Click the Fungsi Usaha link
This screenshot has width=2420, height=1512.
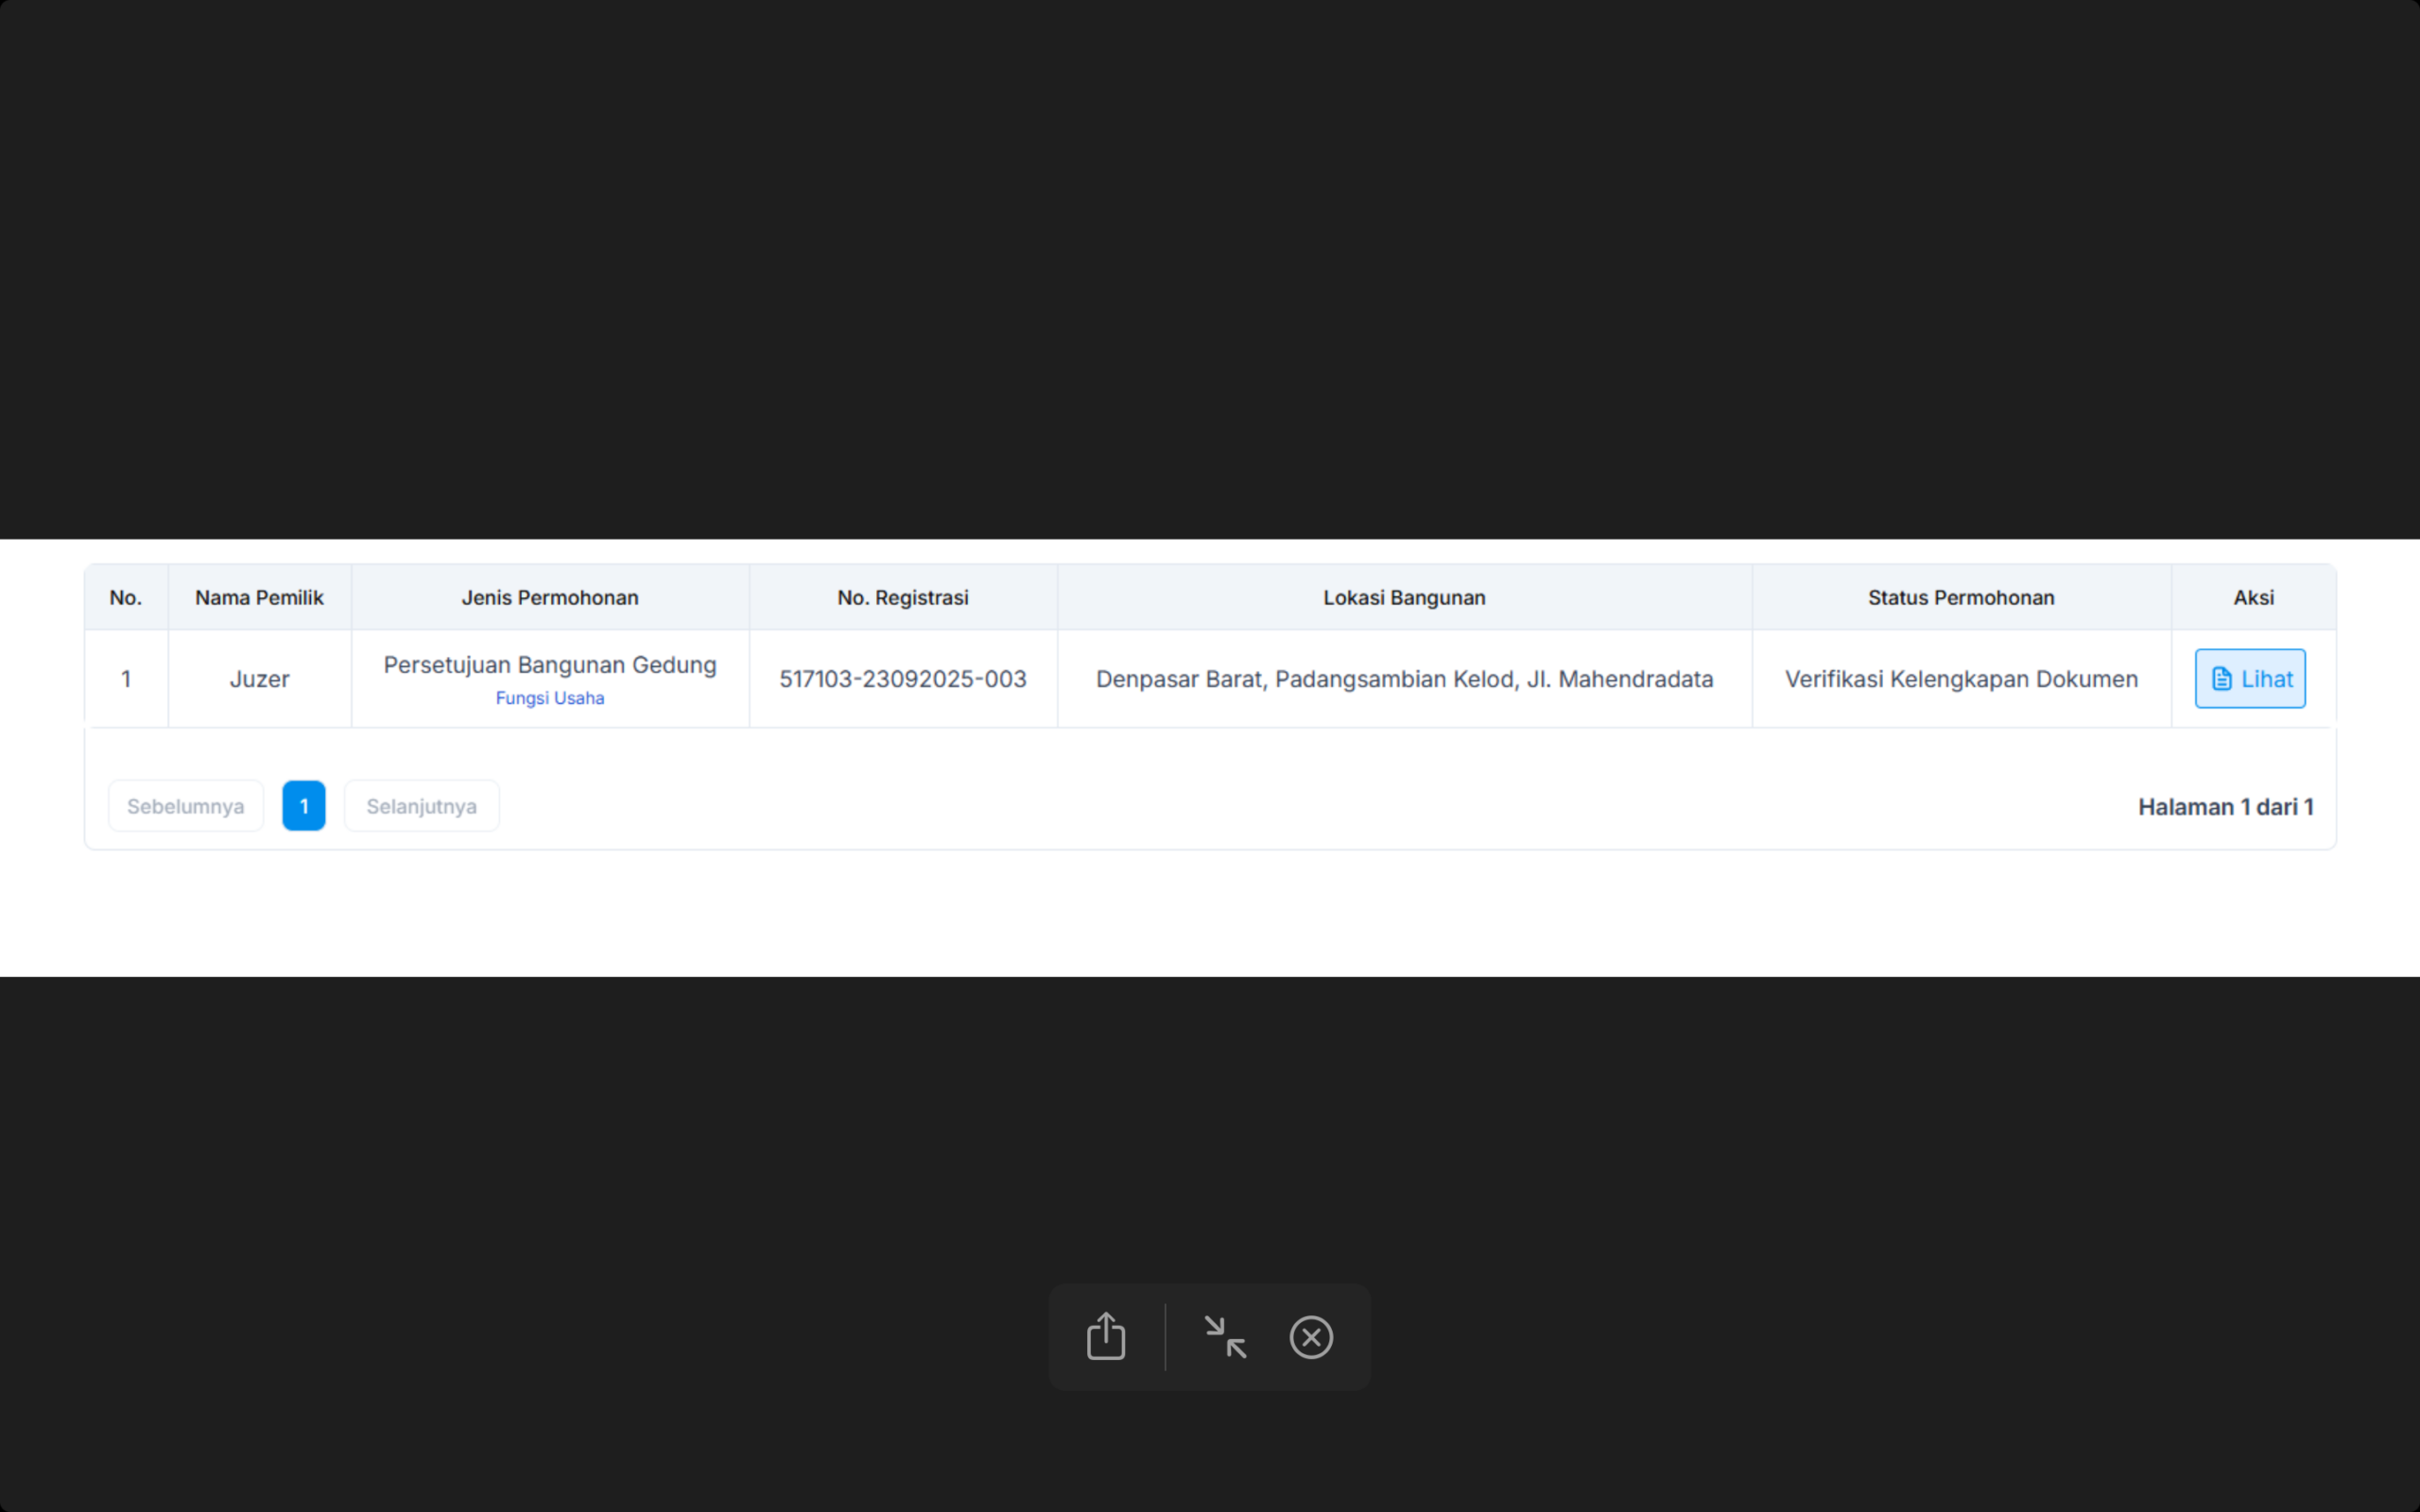coord(550,698)
